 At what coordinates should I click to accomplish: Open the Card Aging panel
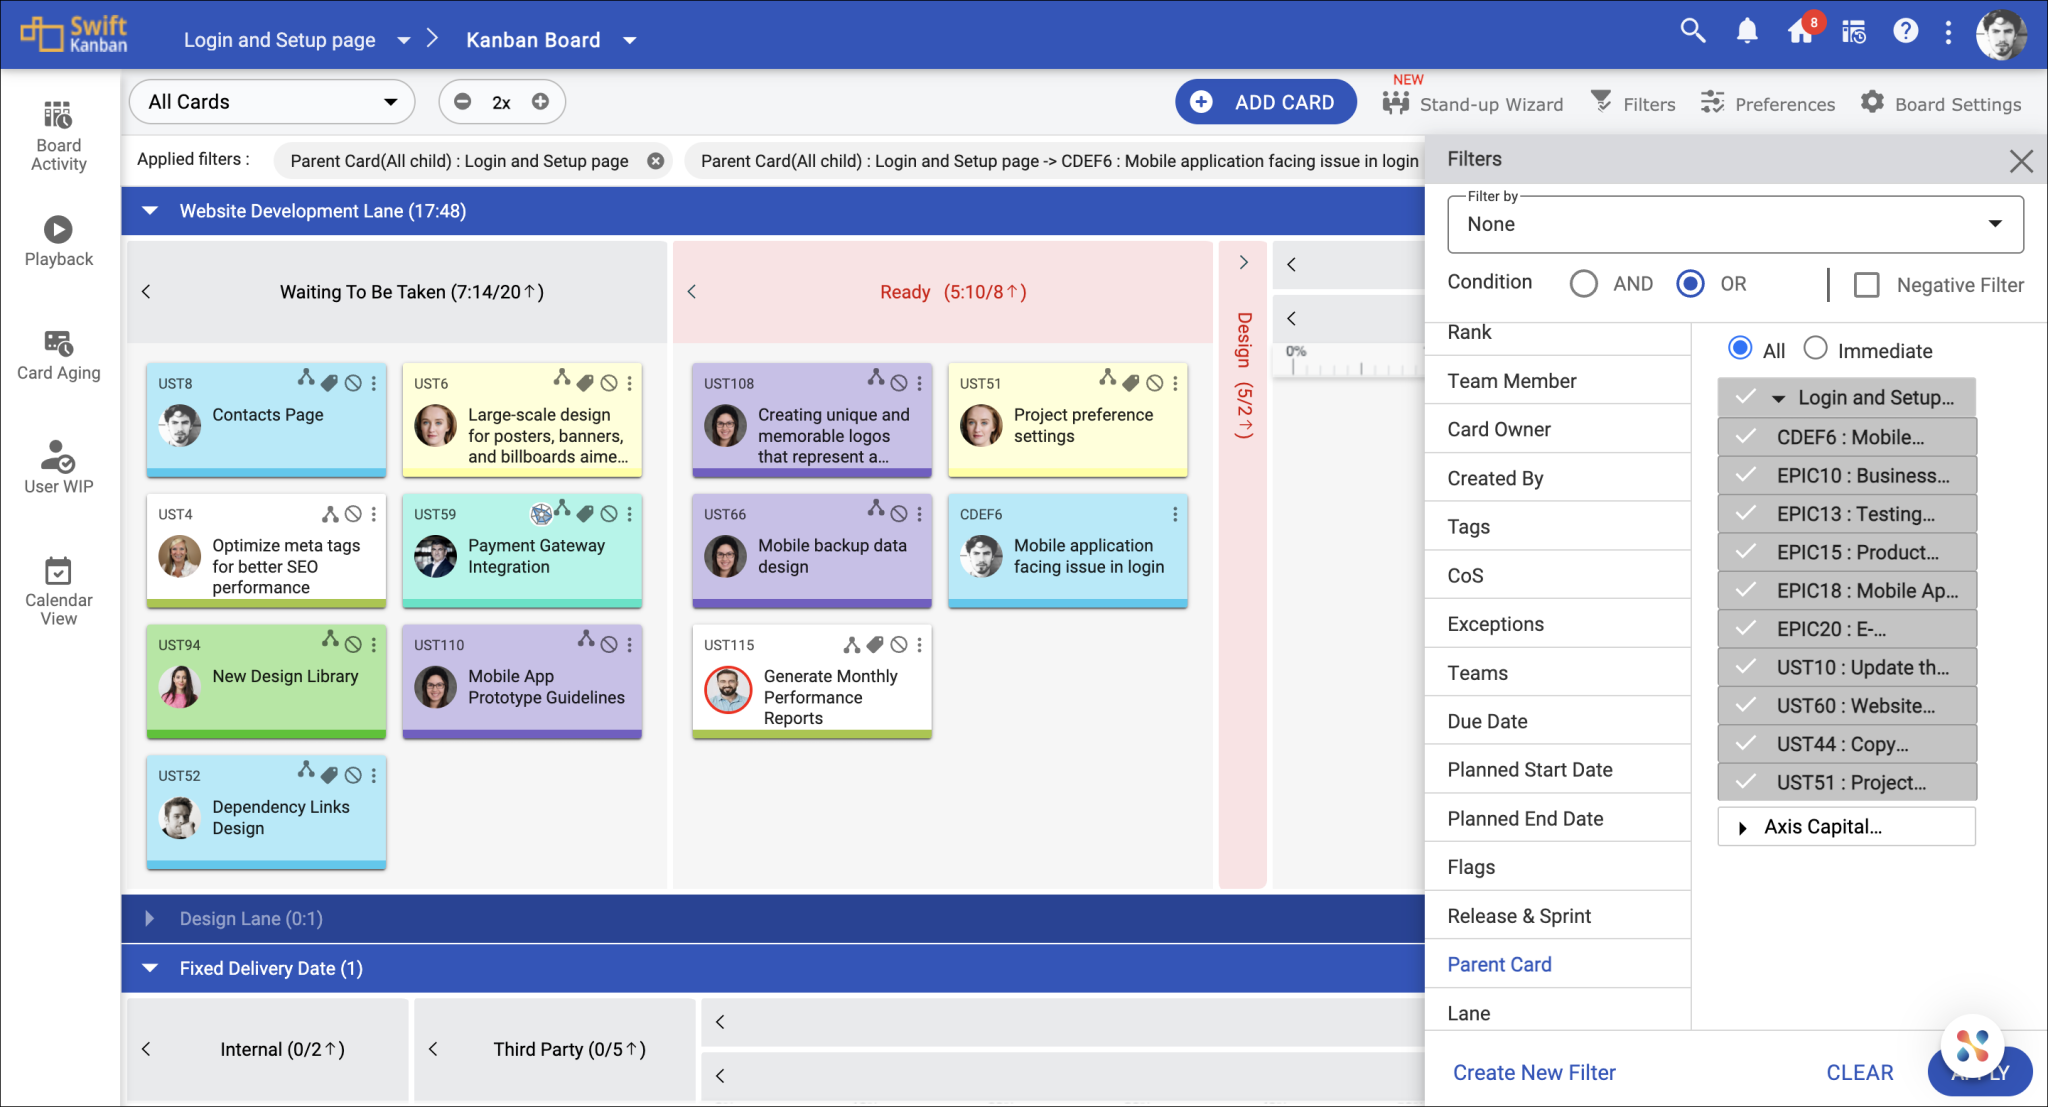[x=57, y=355]
